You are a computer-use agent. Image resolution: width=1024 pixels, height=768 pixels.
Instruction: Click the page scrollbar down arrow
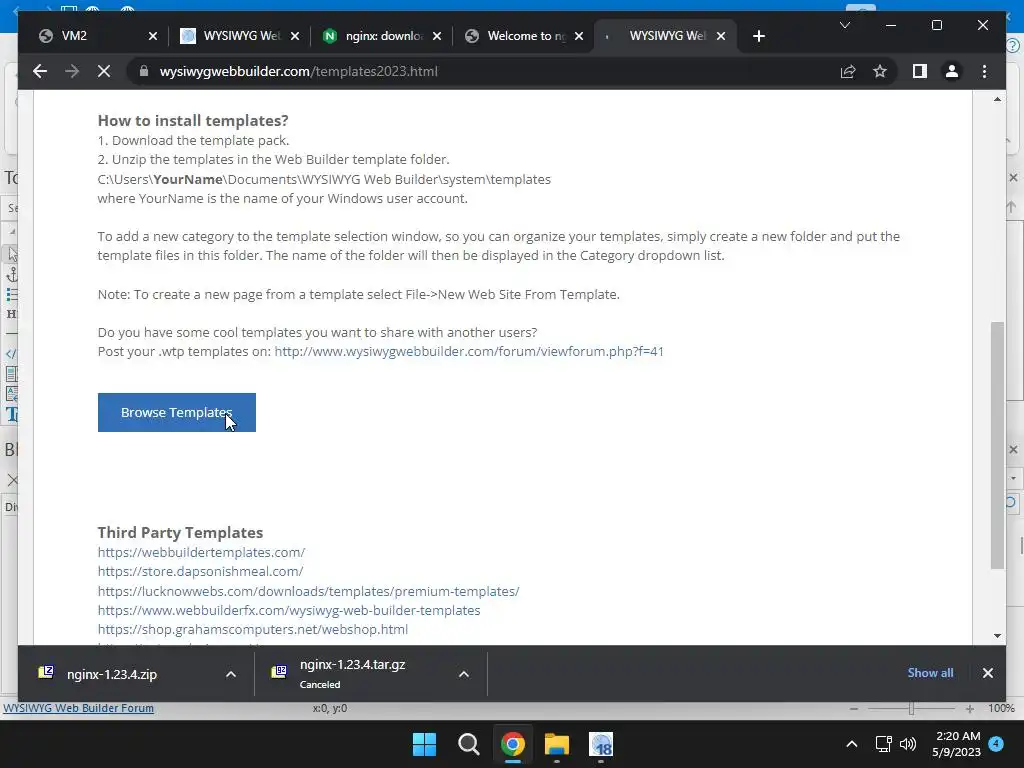coord(997,635)
